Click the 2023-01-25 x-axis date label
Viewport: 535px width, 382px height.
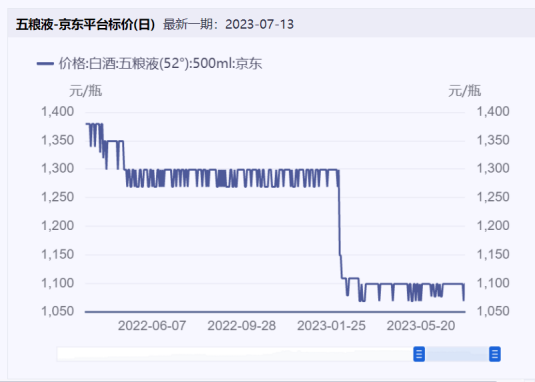coord(331,326)
